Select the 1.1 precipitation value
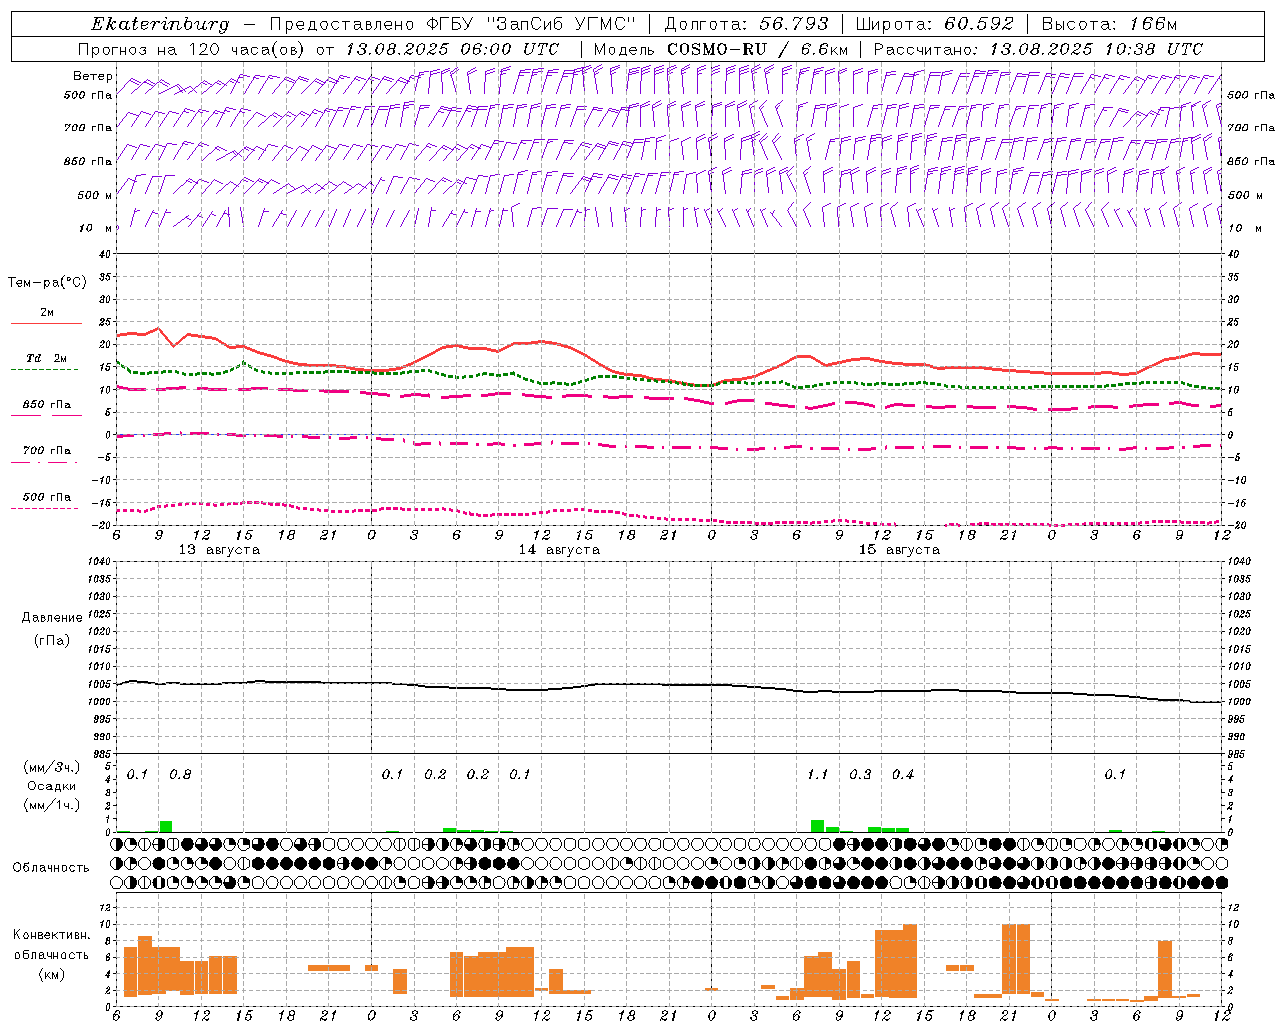 point(818,774)
